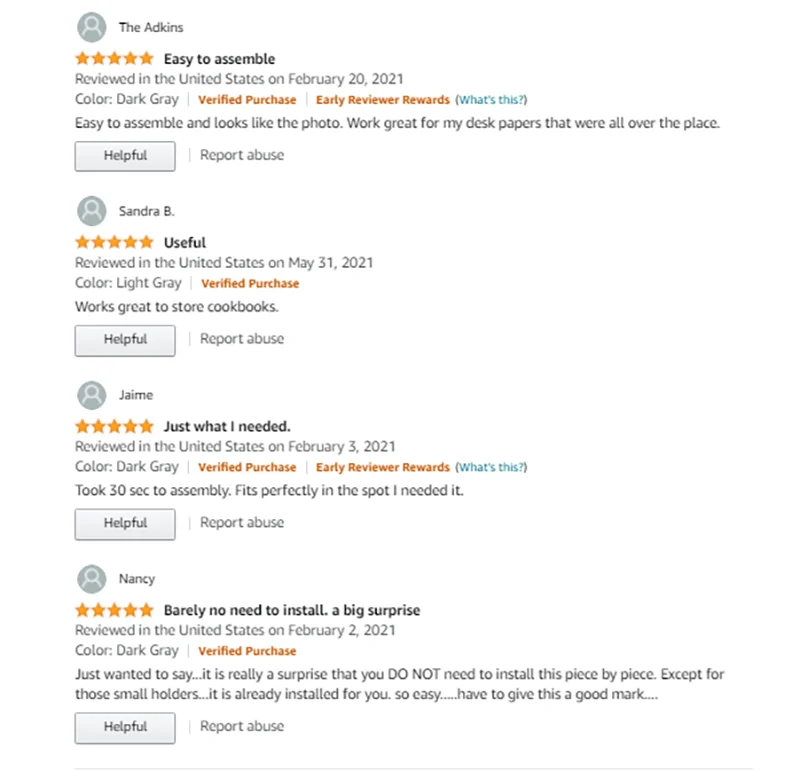Mark Sandra B.'s review as Helpful
The image size is (800, 771).
pyautogui.click(x=125, y=340)
